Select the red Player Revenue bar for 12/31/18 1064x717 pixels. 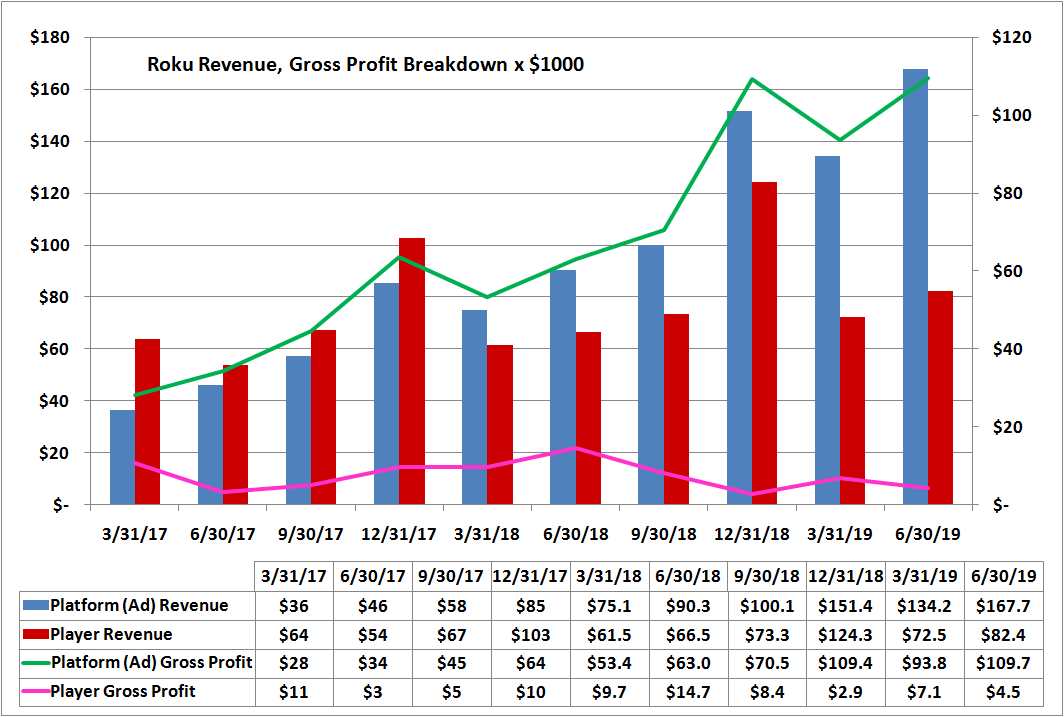click(x=764, y=343)
